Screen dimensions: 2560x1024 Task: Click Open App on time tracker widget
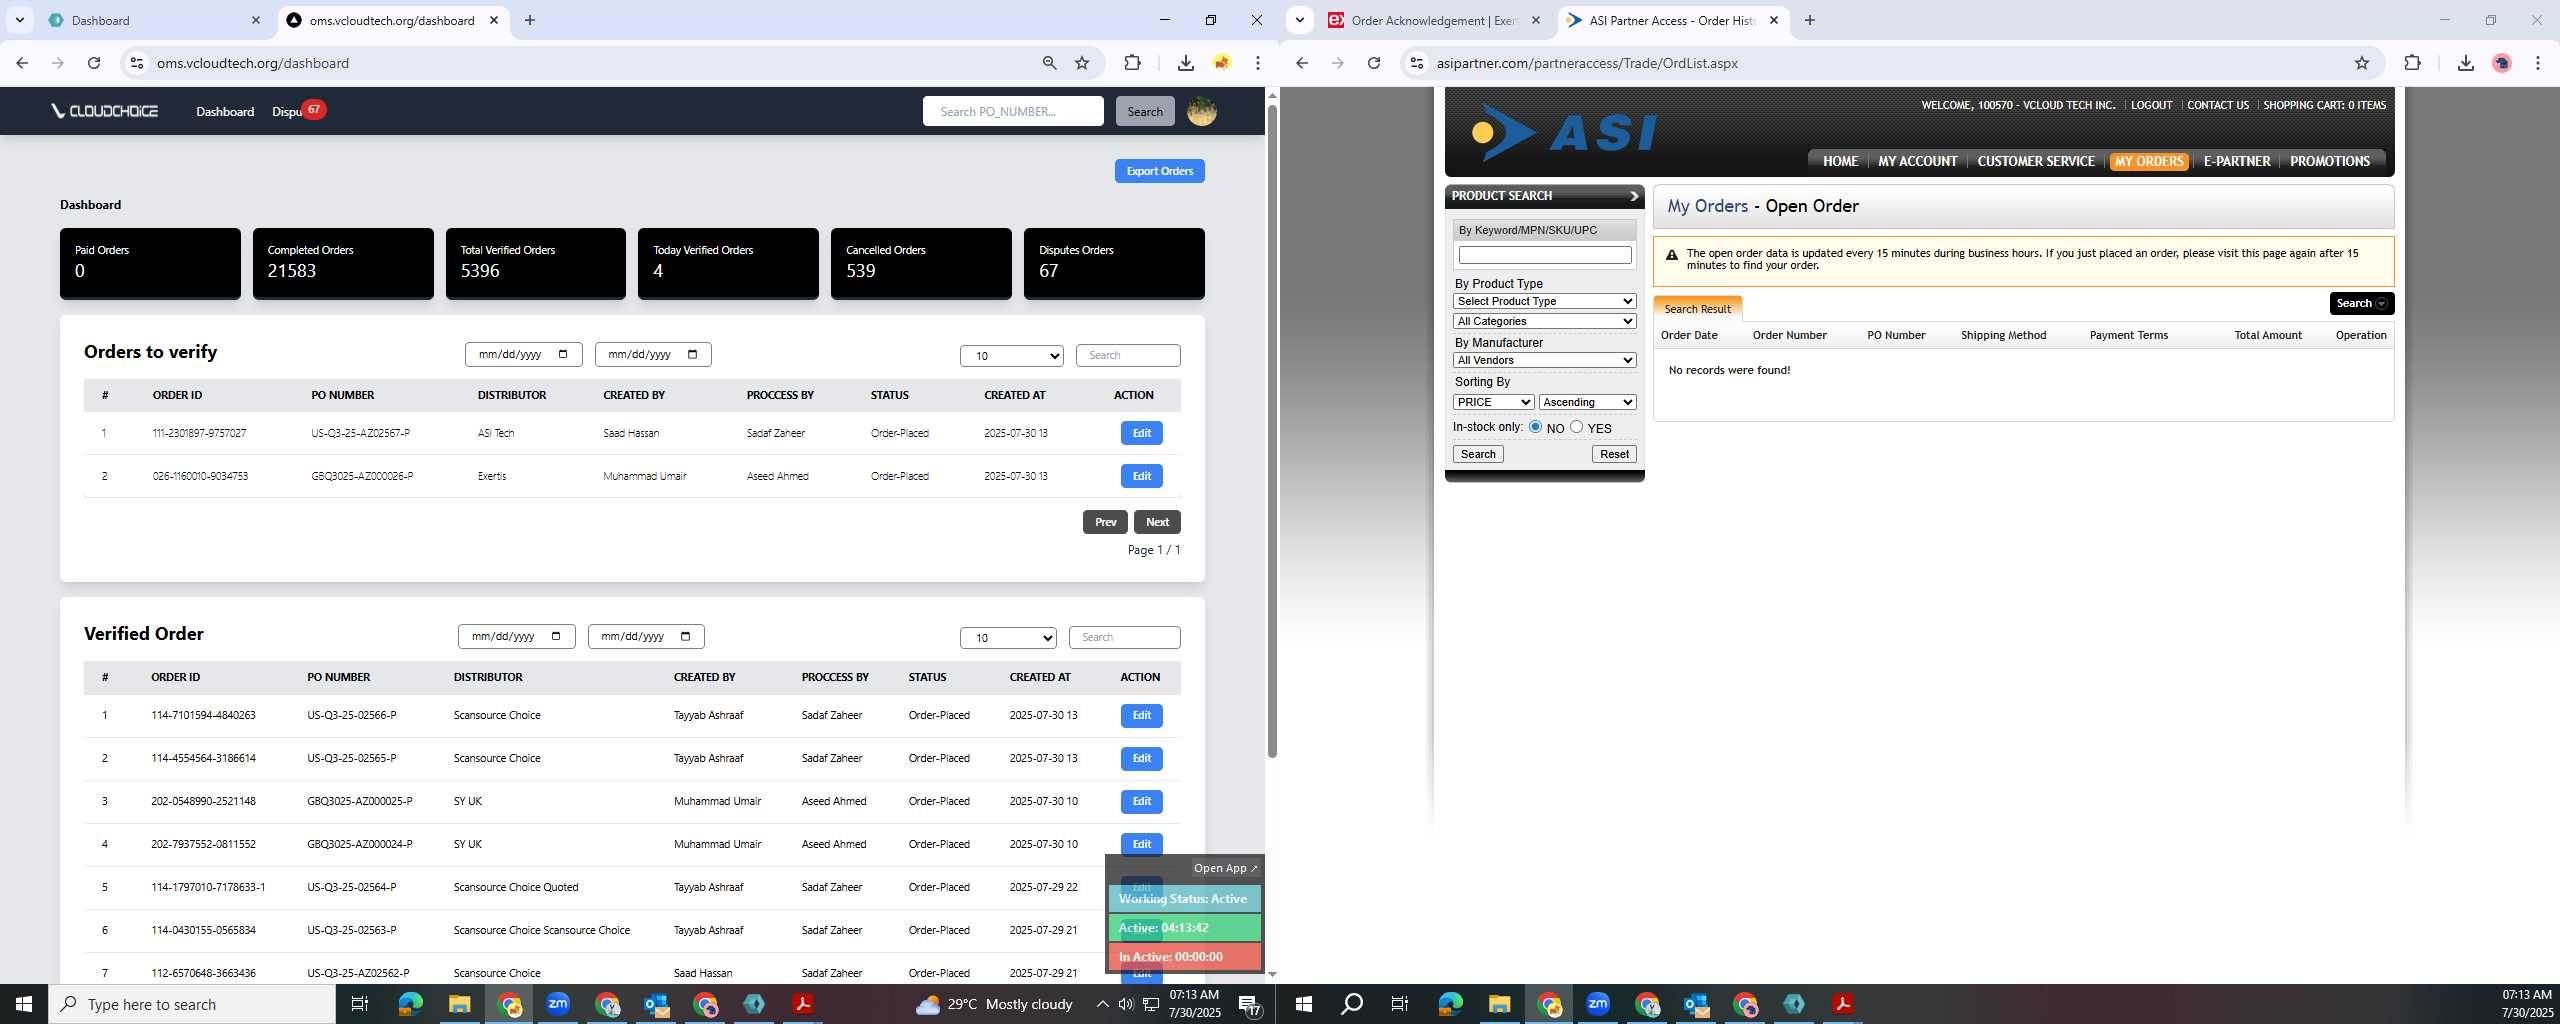point(1225,868)
